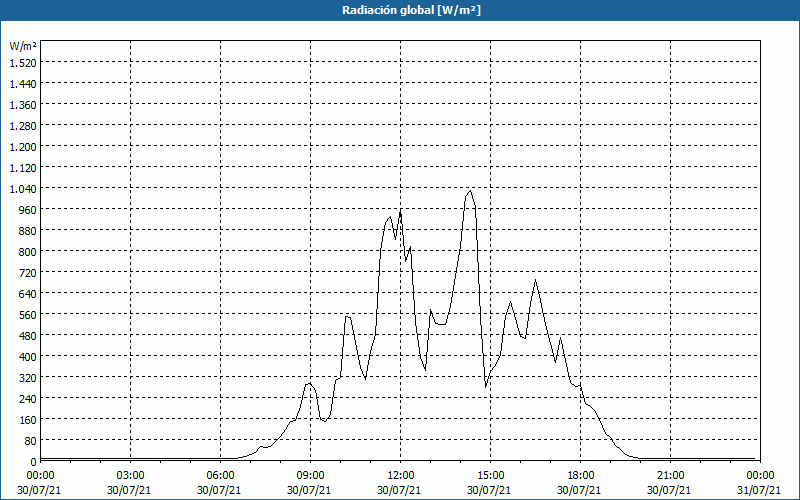Screen dimensions: 800x500
Task: Select the "21:00" x-axis time label
Action: click(670, 476)
